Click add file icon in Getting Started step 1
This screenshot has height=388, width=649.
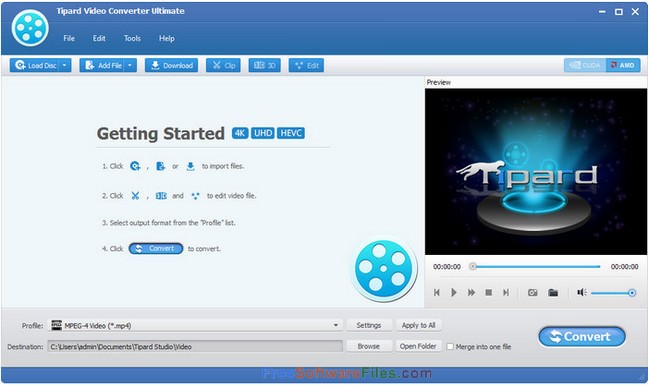(x=161, y=166)
